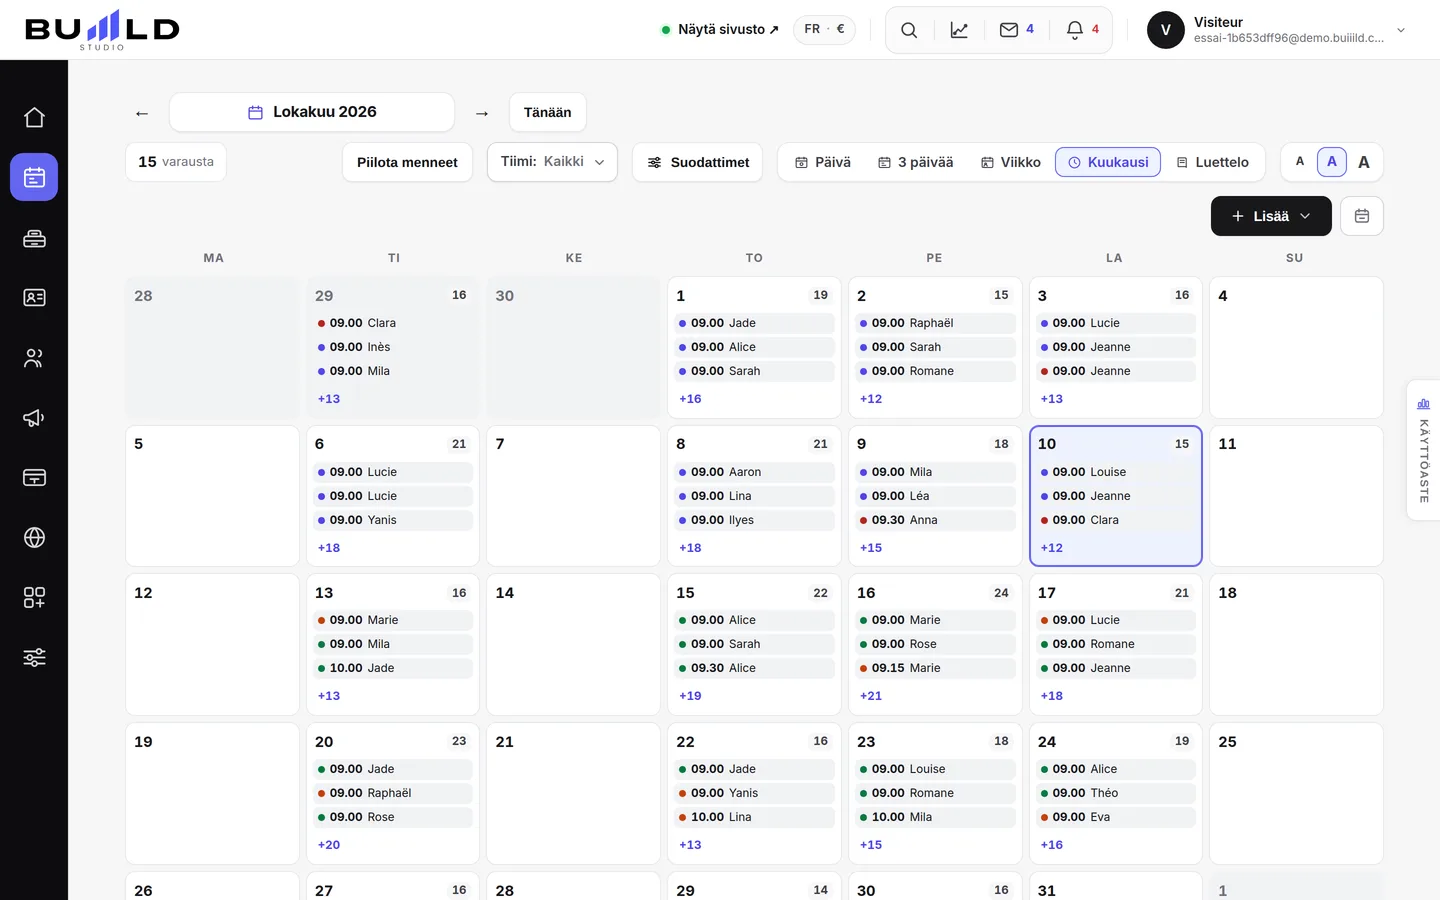Click the calendar icon button beside Lisää
The height and width of the screenshot is (900, 1440).
[x=1362, y=216]
